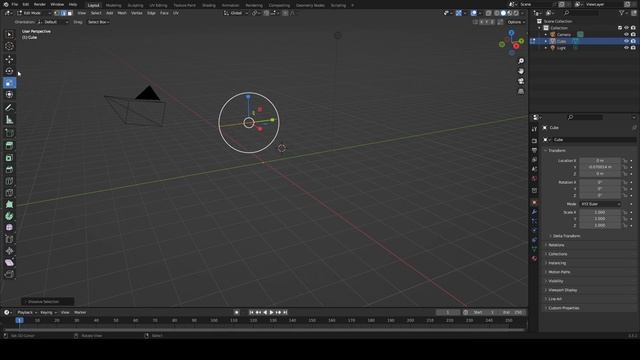Switch to the Modeling workspace tab
This screenshot has width=640, height=360.
point(113,5)
